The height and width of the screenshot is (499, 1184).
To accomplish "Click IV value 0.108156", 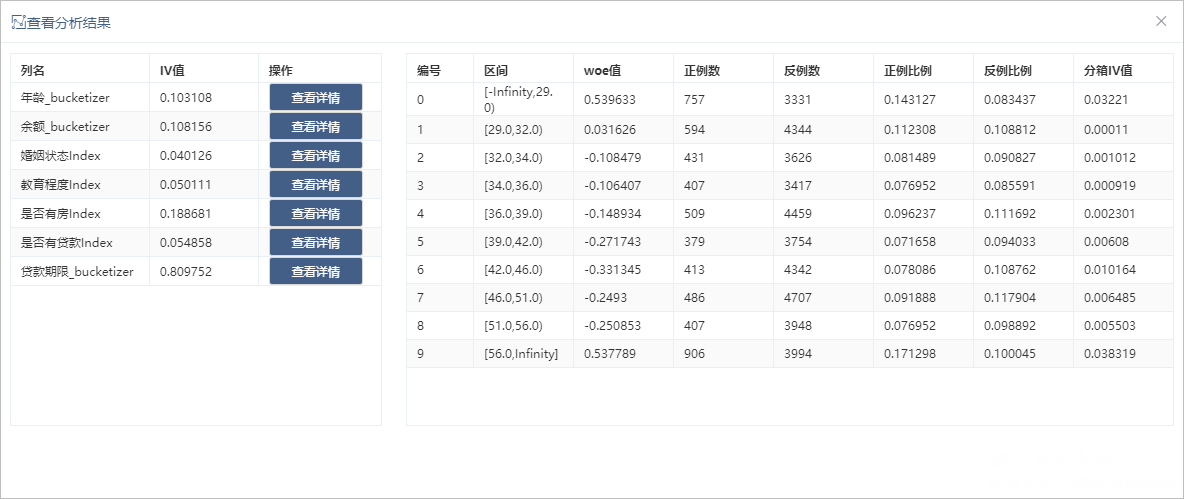I will [x=186, y=126].
